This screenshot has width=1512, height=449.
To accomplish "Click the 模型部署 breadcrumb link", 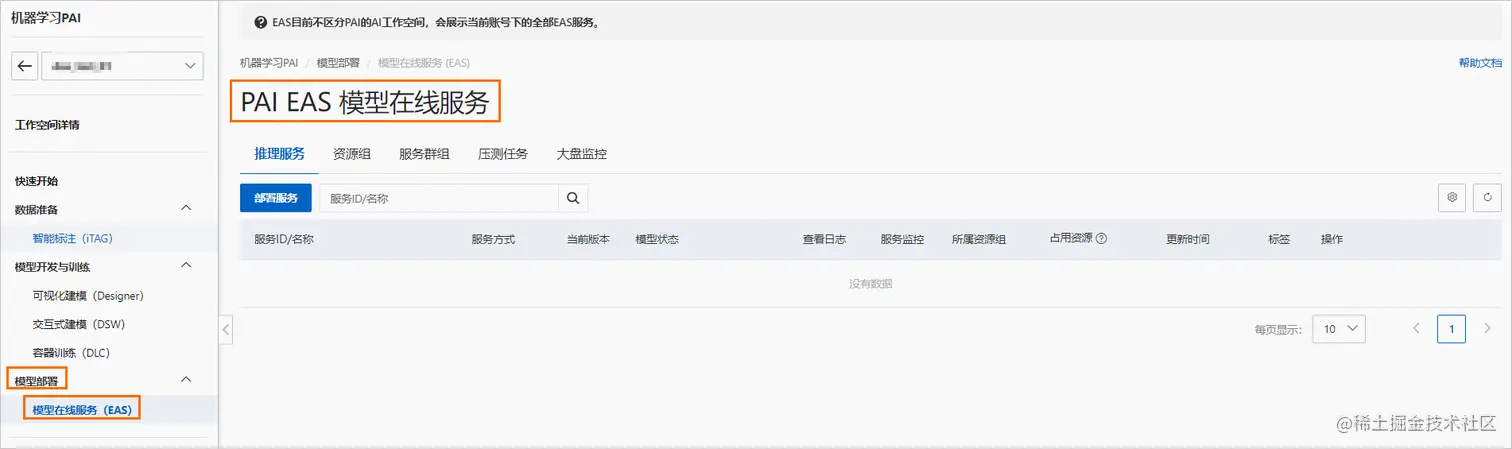I will point(337,63).
